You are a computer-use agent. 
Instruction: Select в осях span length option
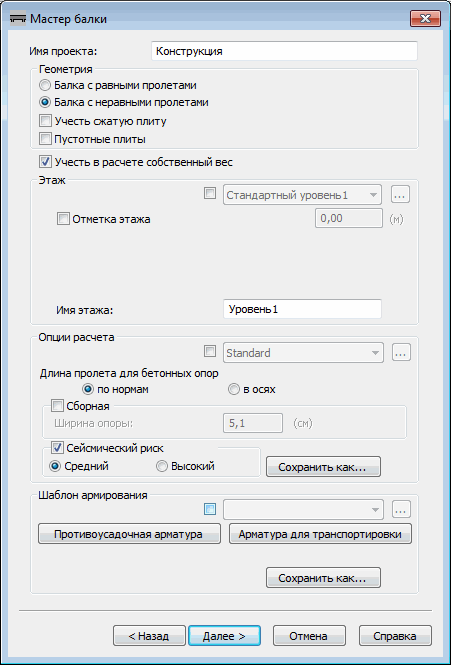(x=252, y=389)
